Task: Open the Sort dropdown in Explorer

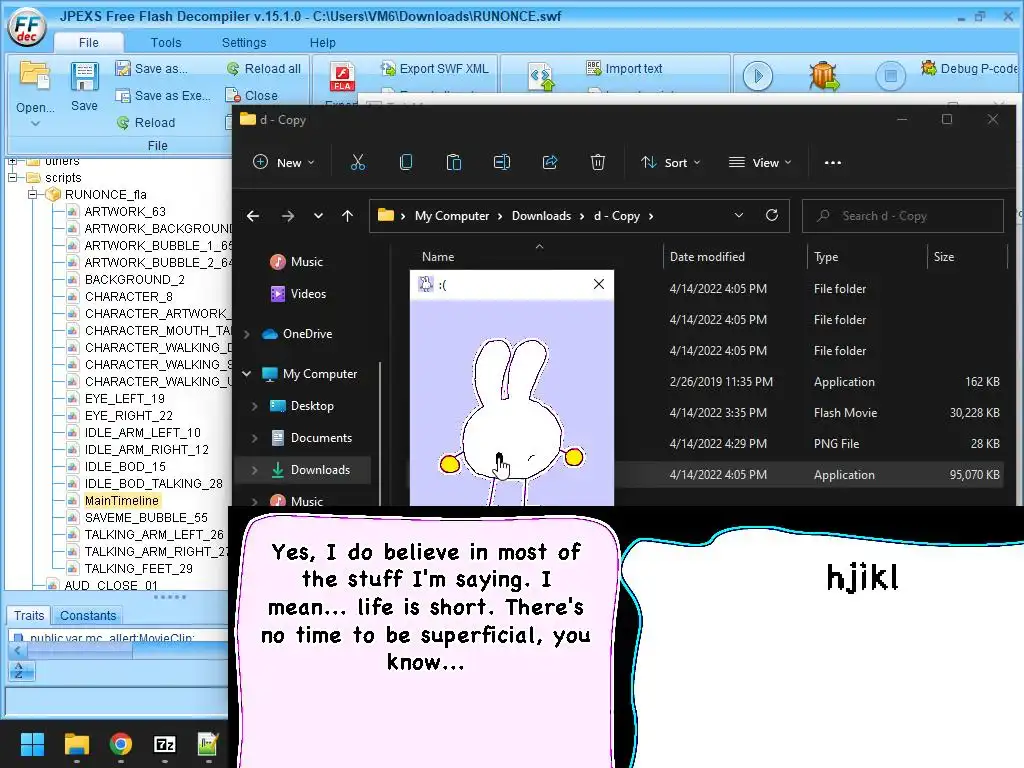Action: click(x=670, y=163)
